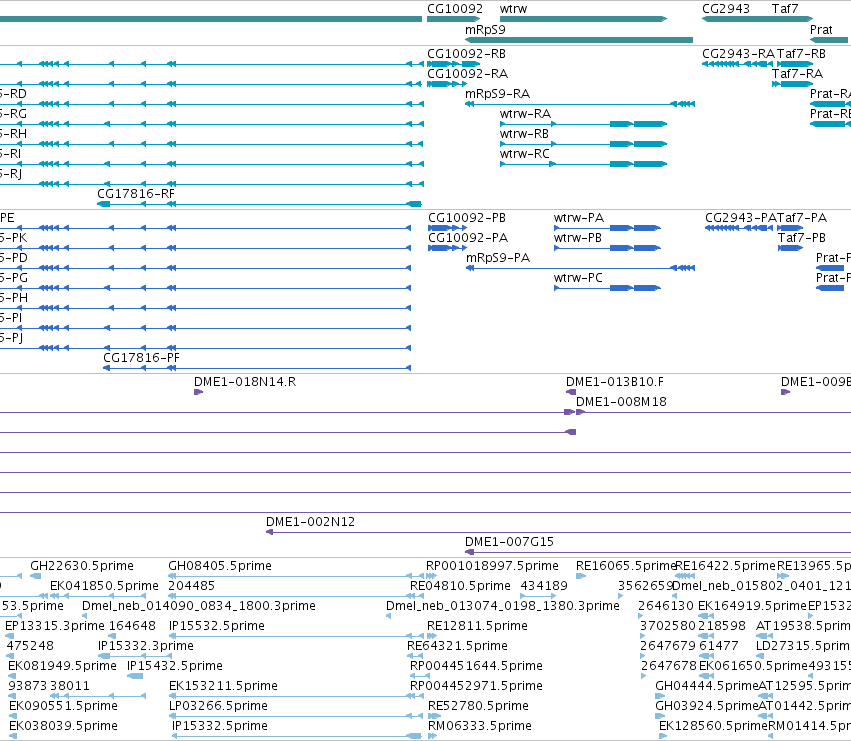Select the Dmel_neb_014090_0834_1800.3prime label

pyautogui.click(x=199, y=606)
